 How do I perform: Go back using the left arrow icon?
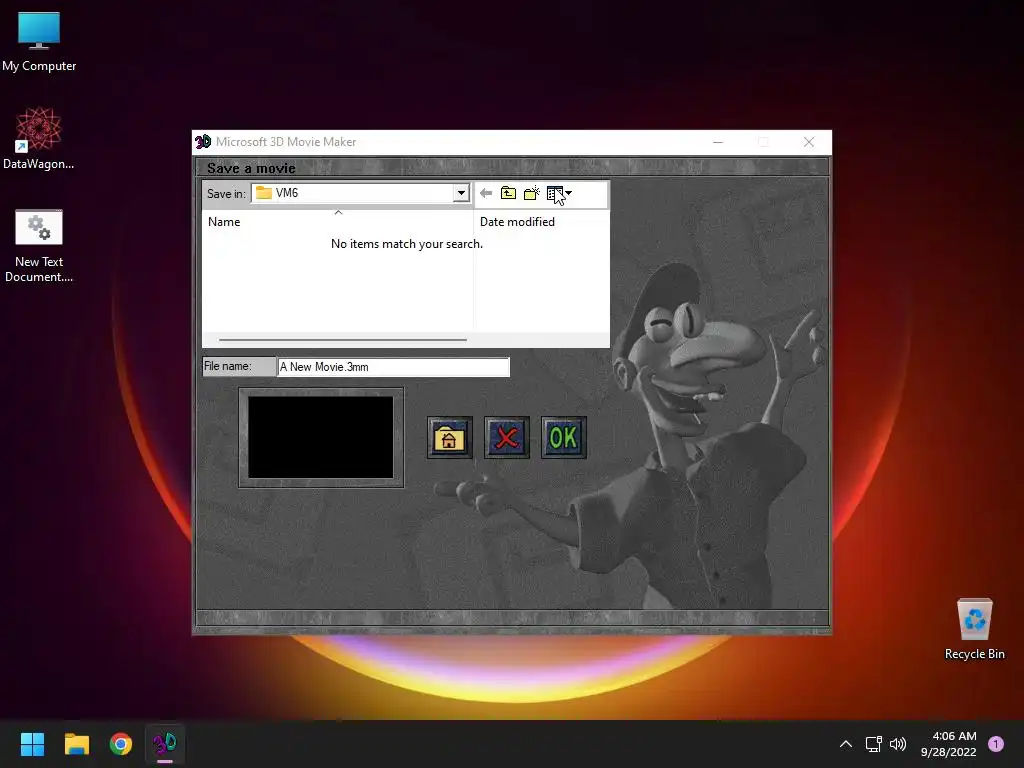(486, 193)
